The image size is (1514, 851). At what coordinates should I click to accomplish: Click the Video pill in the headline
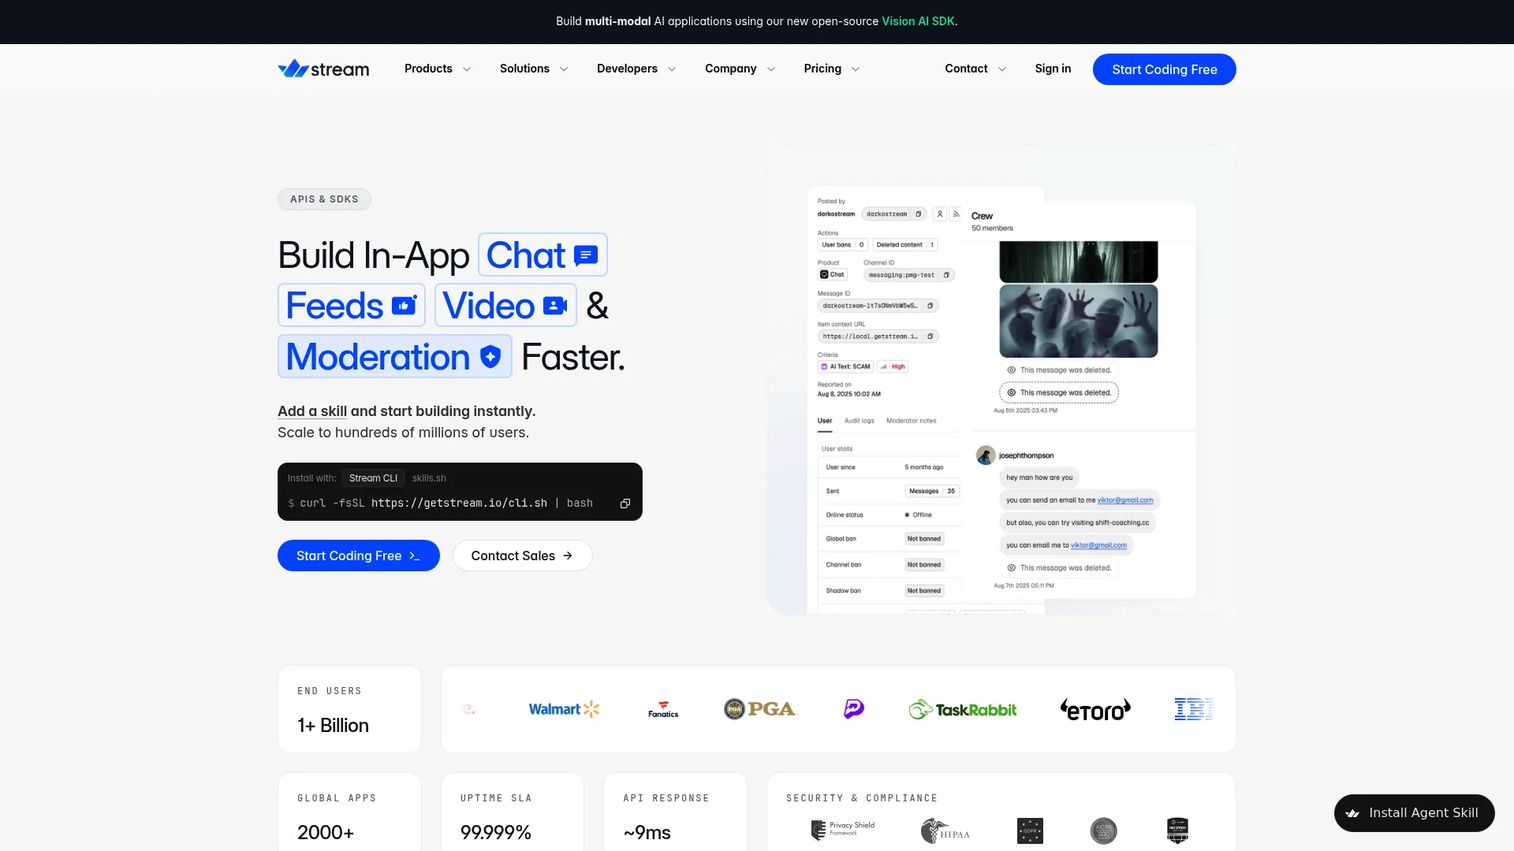(x=505, y=305)
